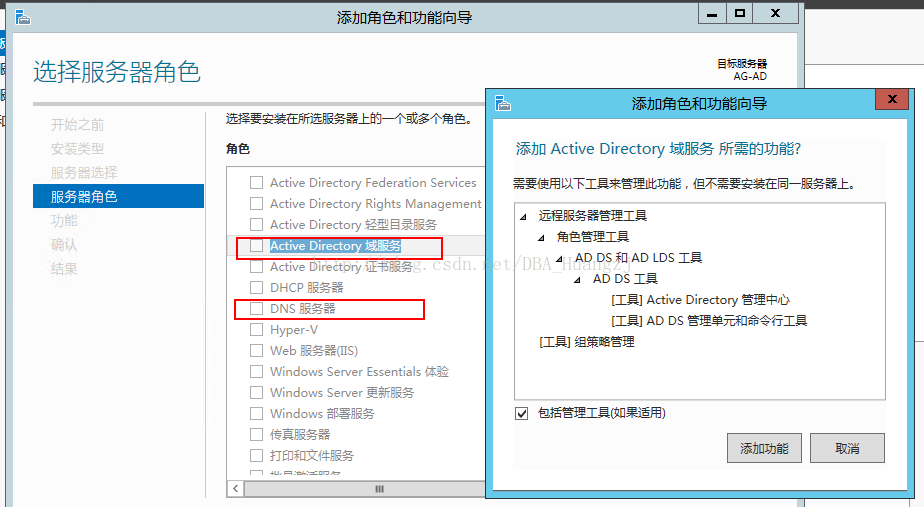This screenshot has height=507, width=924.
Task: Check DNS 服务器 role
Action: pos(256,308)
